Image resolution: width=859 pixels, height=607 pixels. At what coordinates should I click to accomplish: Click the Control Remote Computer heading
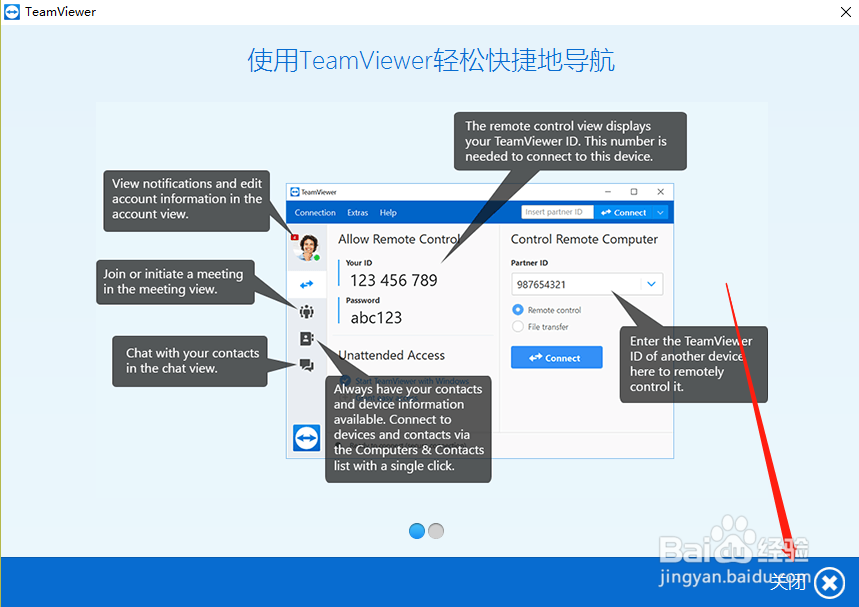[x=584, y=239]
